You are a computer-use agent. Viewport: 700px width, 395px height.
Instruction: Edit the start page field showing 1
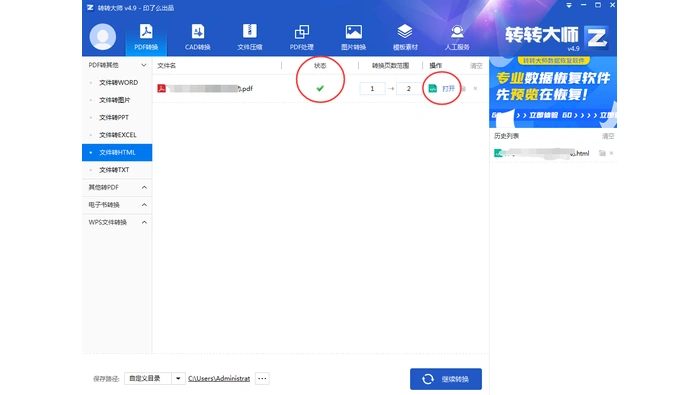pos(372,88)
